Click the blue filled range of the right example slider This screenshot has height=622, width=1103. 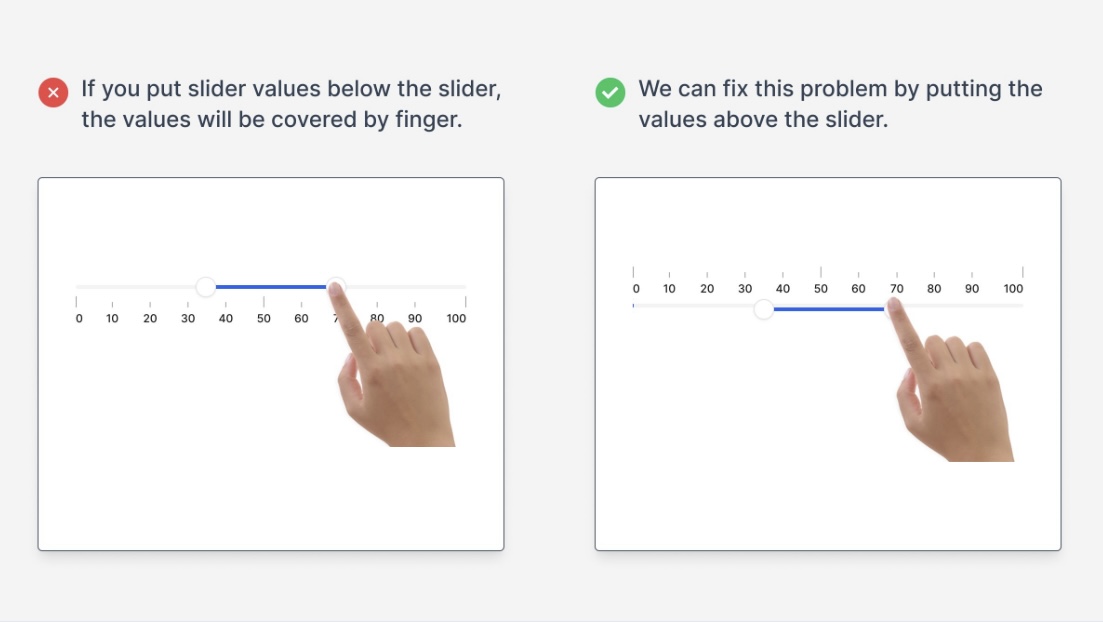(828, 309)
